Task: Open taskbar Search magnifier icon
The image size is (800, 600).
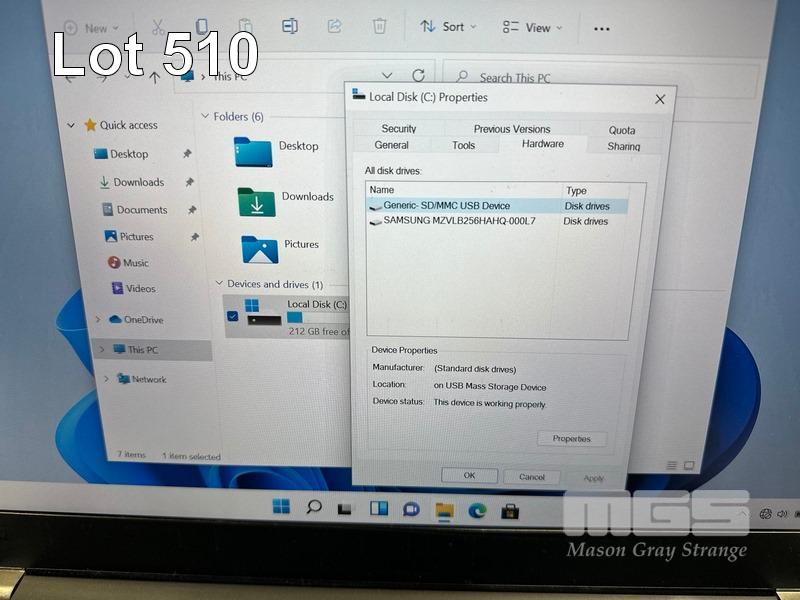Action: tap(314, 507)
